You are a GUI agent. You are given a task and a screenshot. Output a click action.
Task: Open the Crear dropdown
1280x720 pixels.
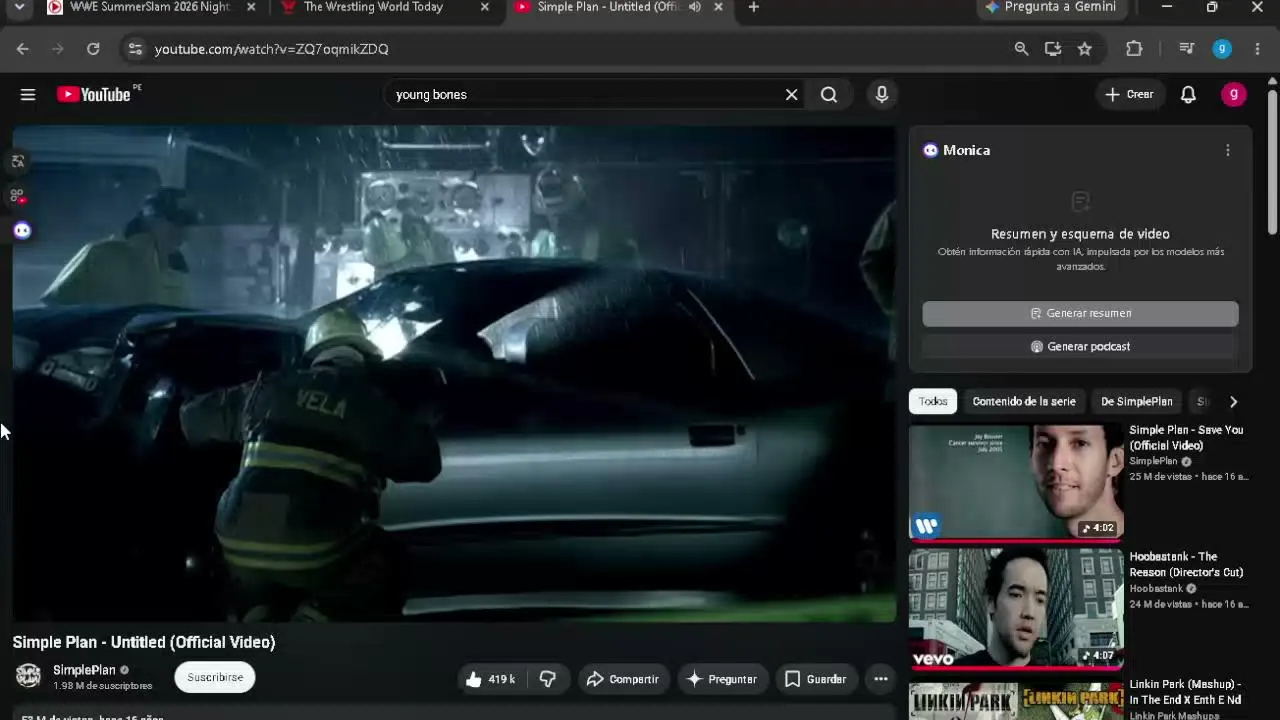tap(1130, 94)
